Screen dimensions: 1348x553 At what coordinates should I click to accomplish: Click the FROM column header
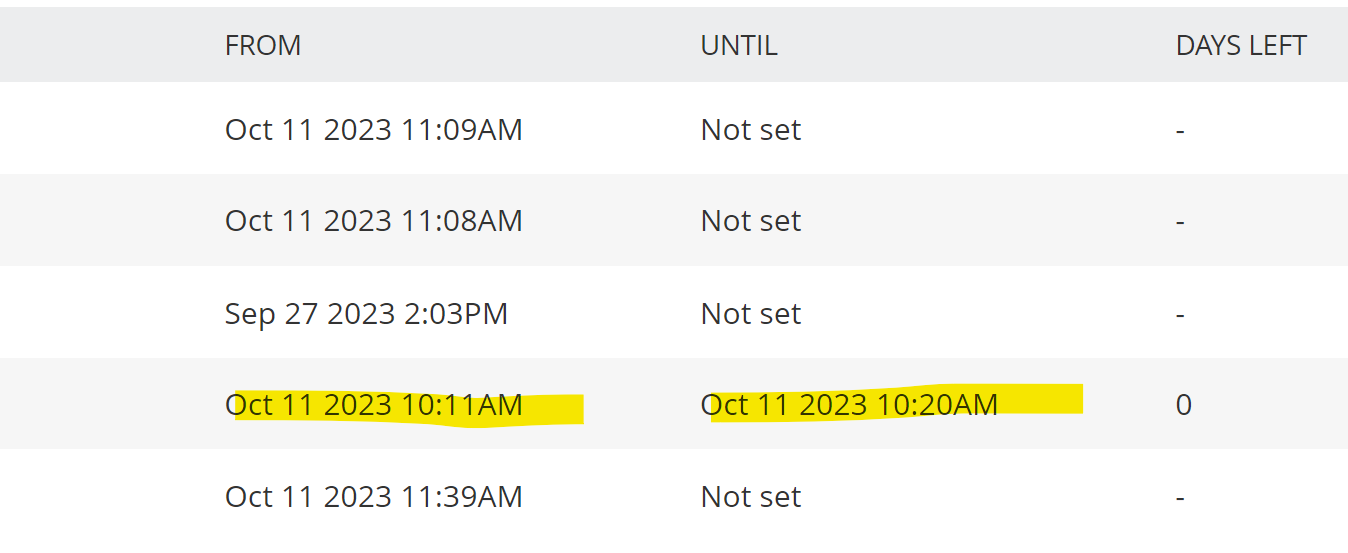[x=263, y=46]
